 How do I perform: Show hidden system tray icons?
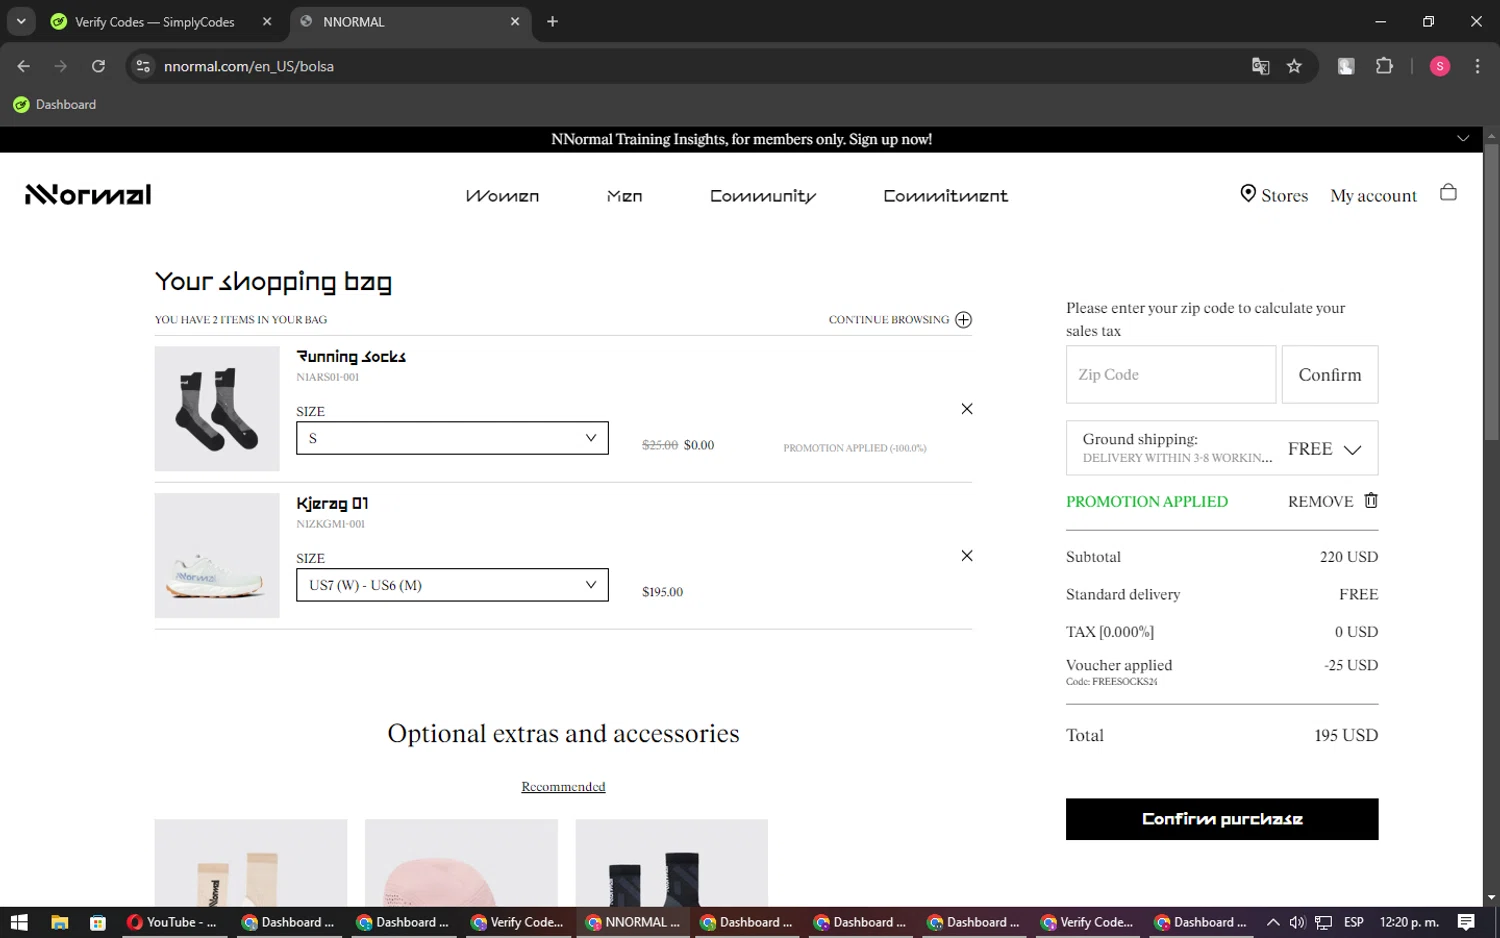(1273, 922)
